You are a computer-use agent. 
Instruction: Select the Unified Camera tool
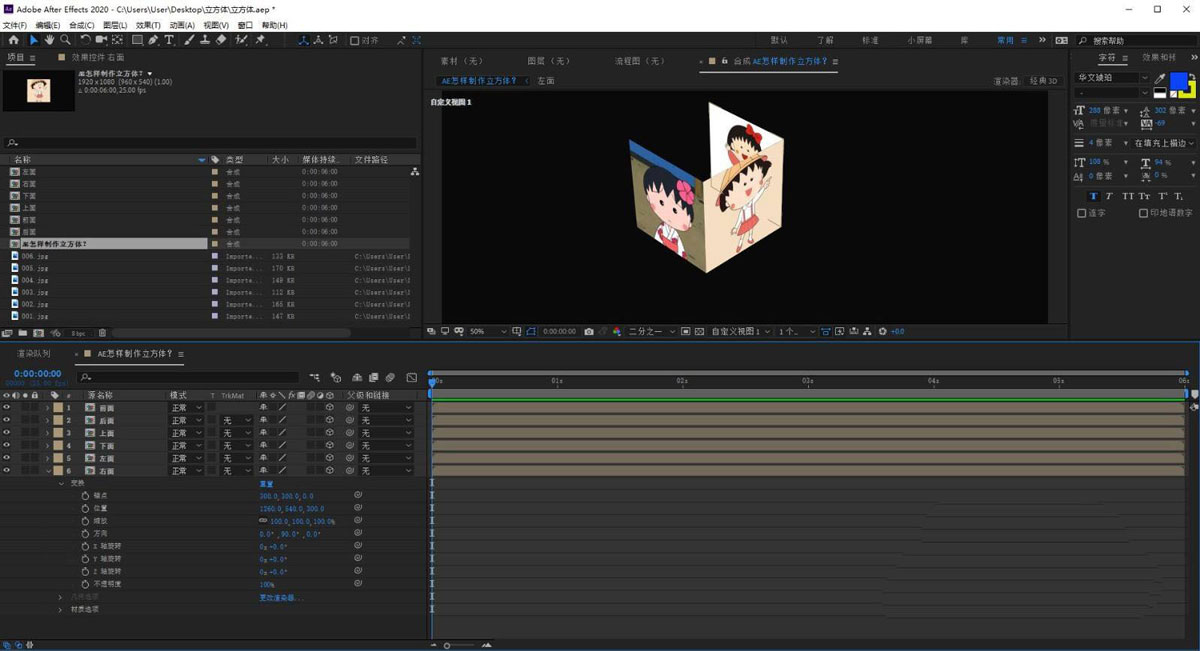click(x=101, y=40)
